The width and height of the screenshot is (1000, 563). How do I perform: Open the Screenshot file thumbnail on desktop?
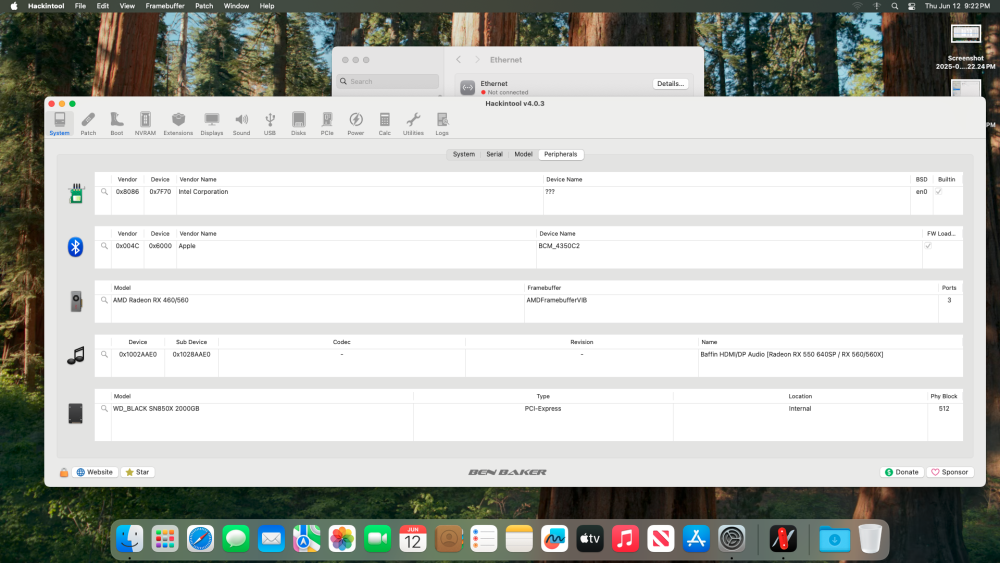966,34
